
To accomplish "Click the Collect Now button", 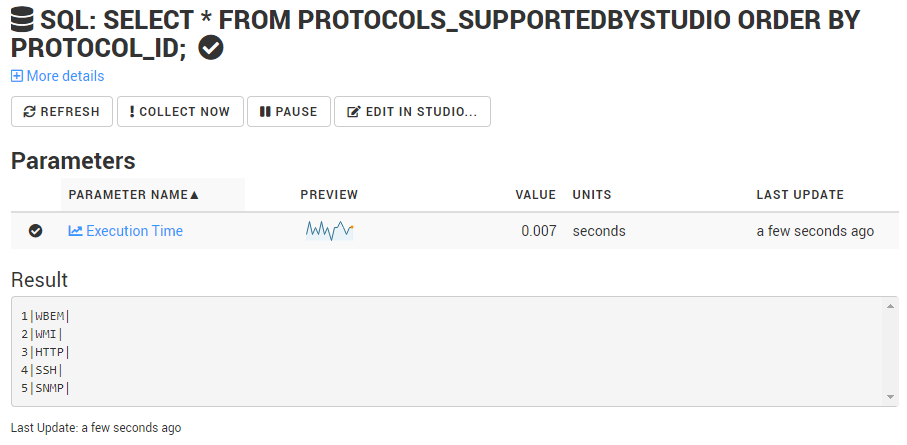I will [x=180, y=112].
